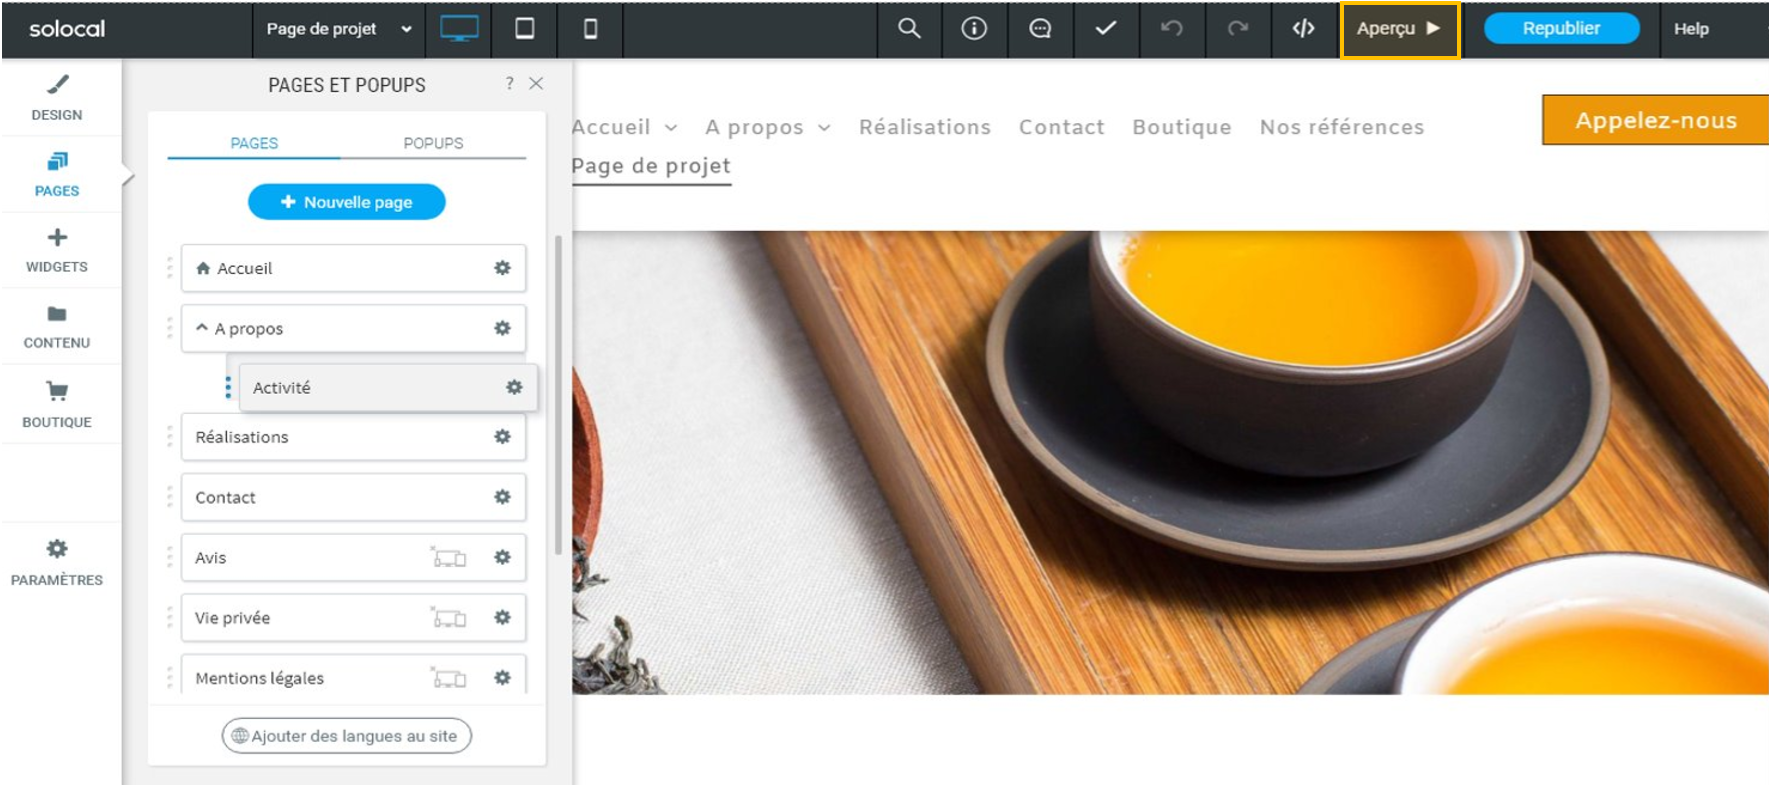
Task: Click hidden-in-navigation icon on Mentions légales row
Action: [x=449, y=678]
